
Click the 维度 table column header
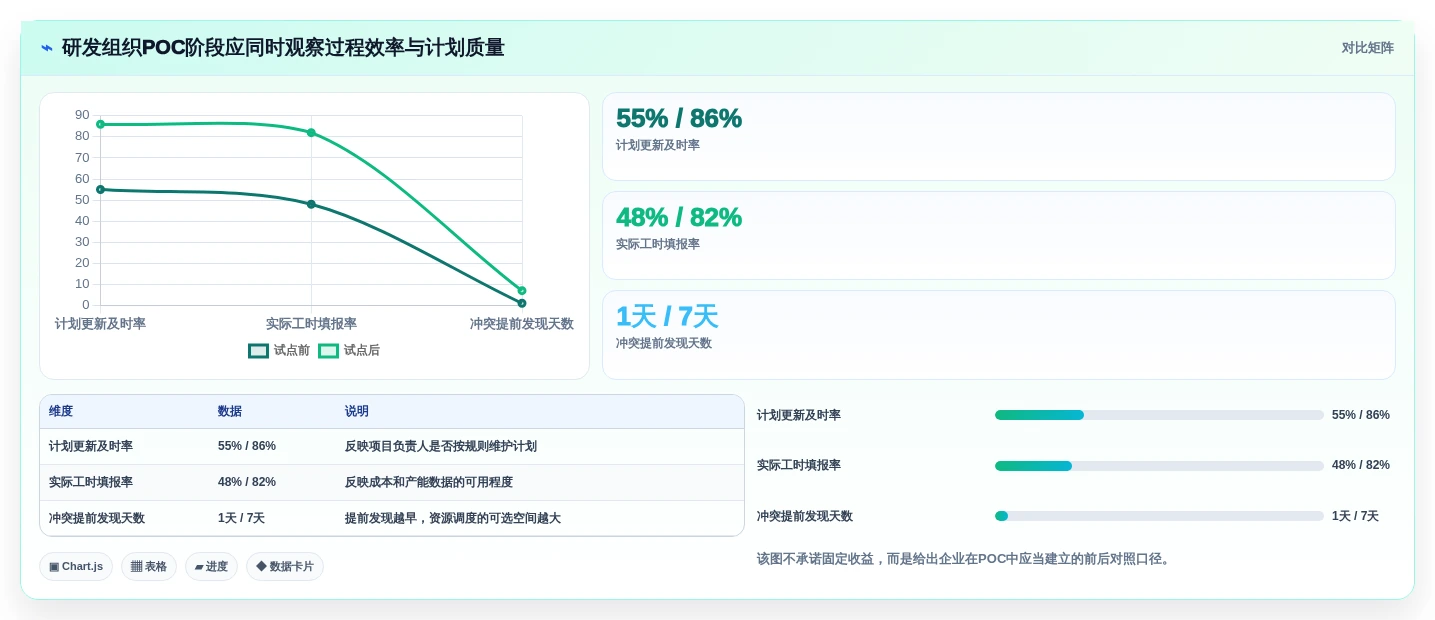[61, 412]
